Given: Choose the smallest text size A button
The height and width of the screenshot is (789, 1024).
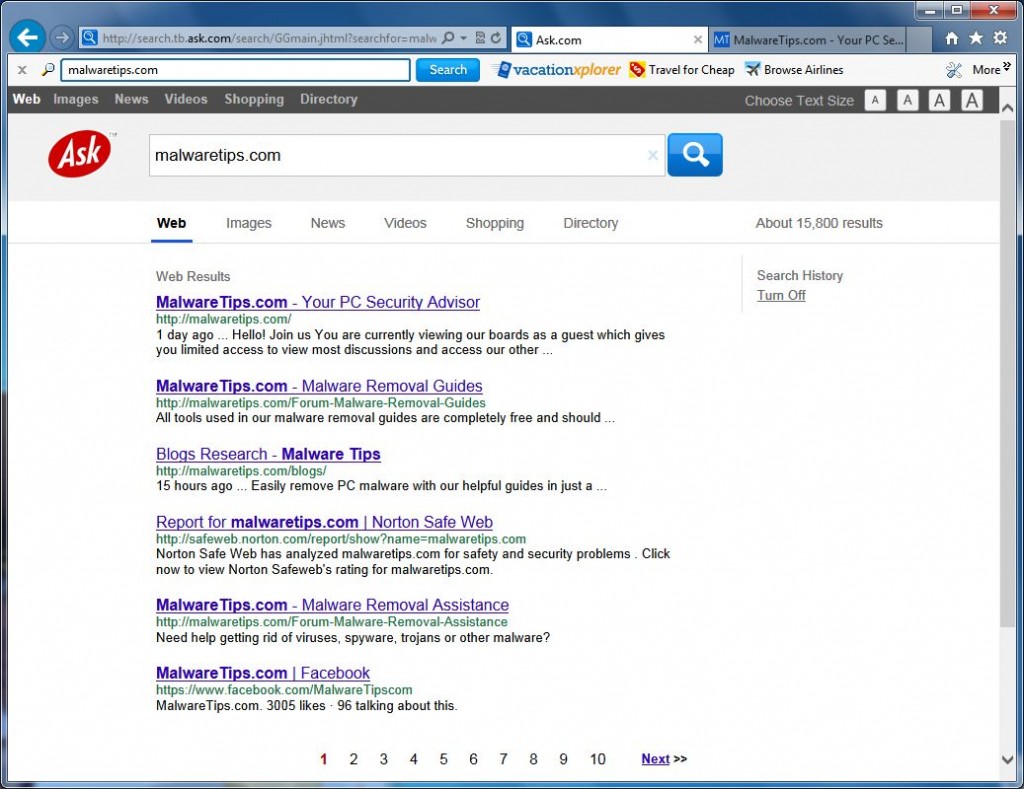Looking at the screenshot, I should point(875,100).
